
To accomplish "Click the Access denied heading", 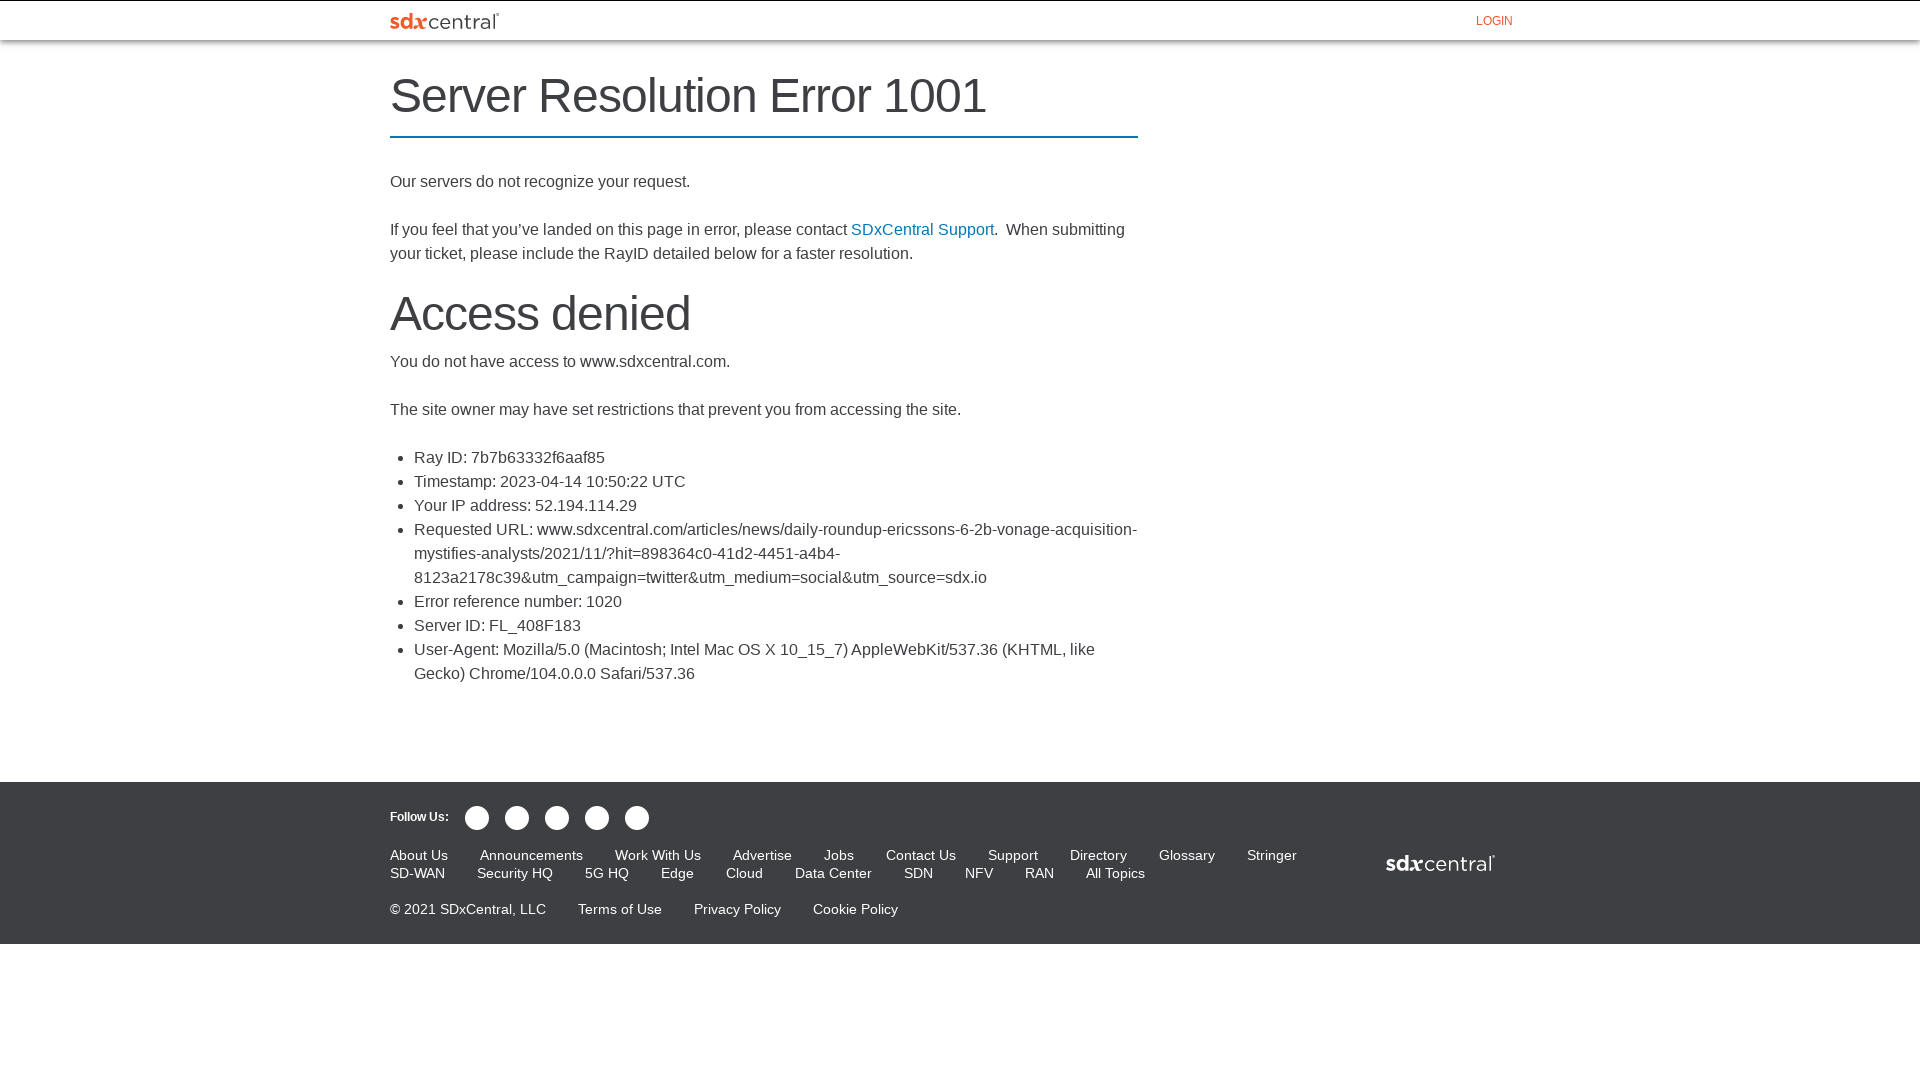I will [540, 313].
